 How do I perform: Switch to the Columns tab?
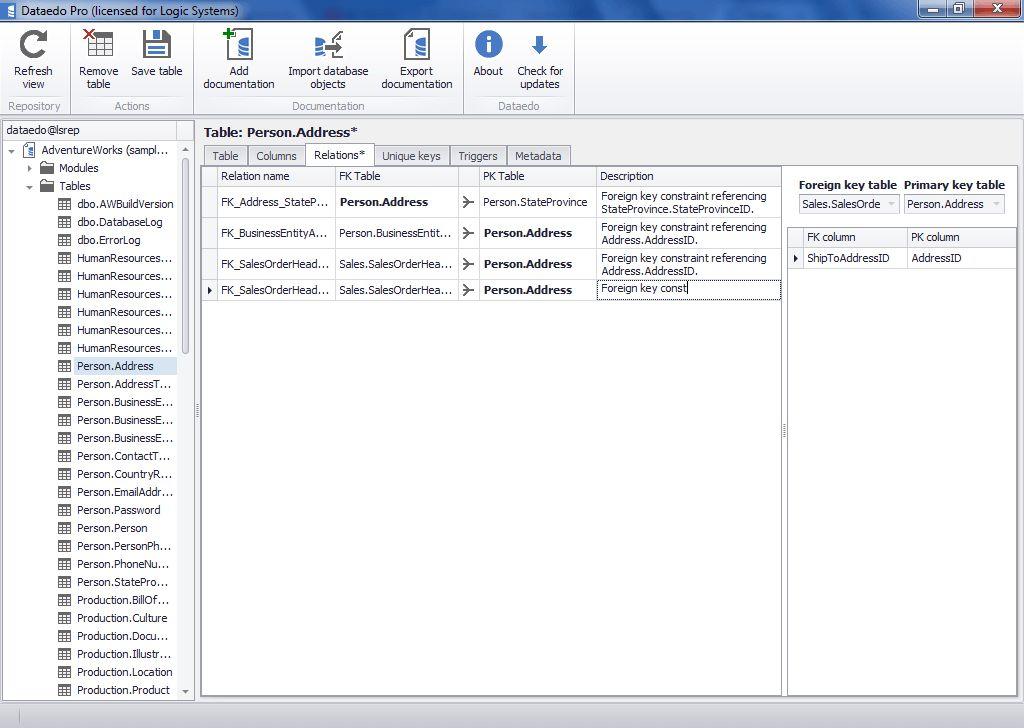276,156
